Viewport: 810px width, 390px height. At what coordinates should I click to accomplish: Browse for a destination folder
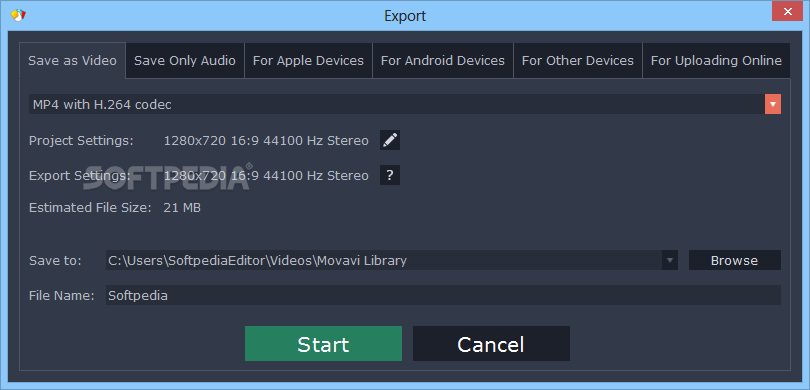pos(735,260)
